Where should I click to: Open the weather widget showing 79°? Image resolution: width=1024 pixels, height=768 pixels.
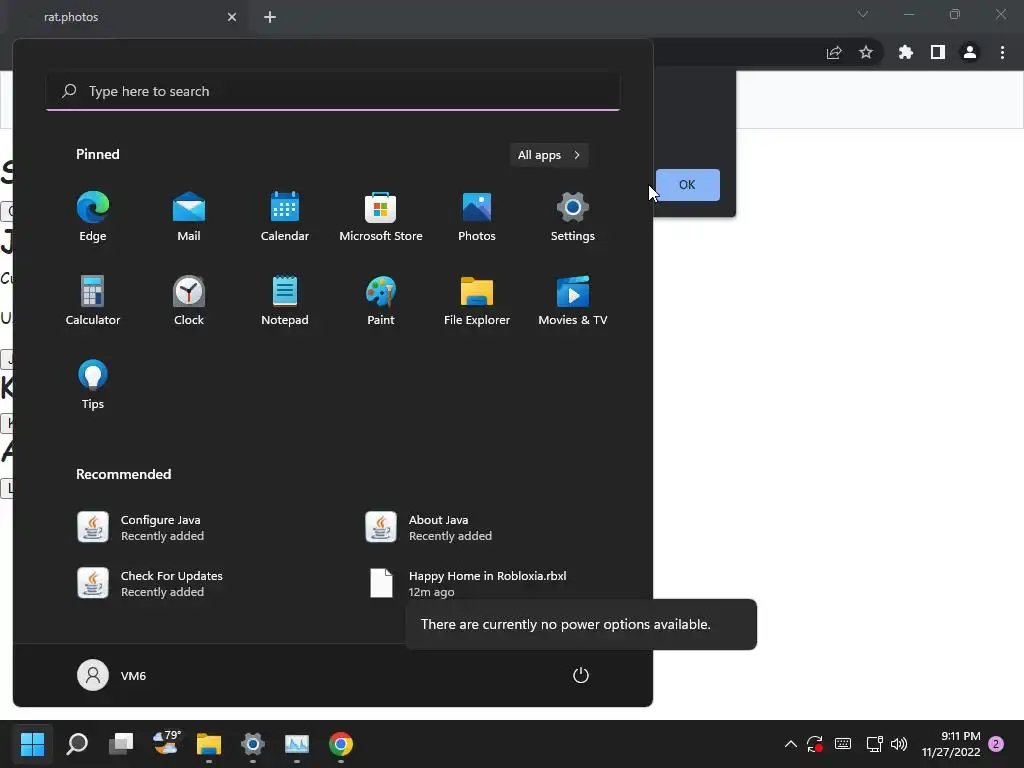166,744
